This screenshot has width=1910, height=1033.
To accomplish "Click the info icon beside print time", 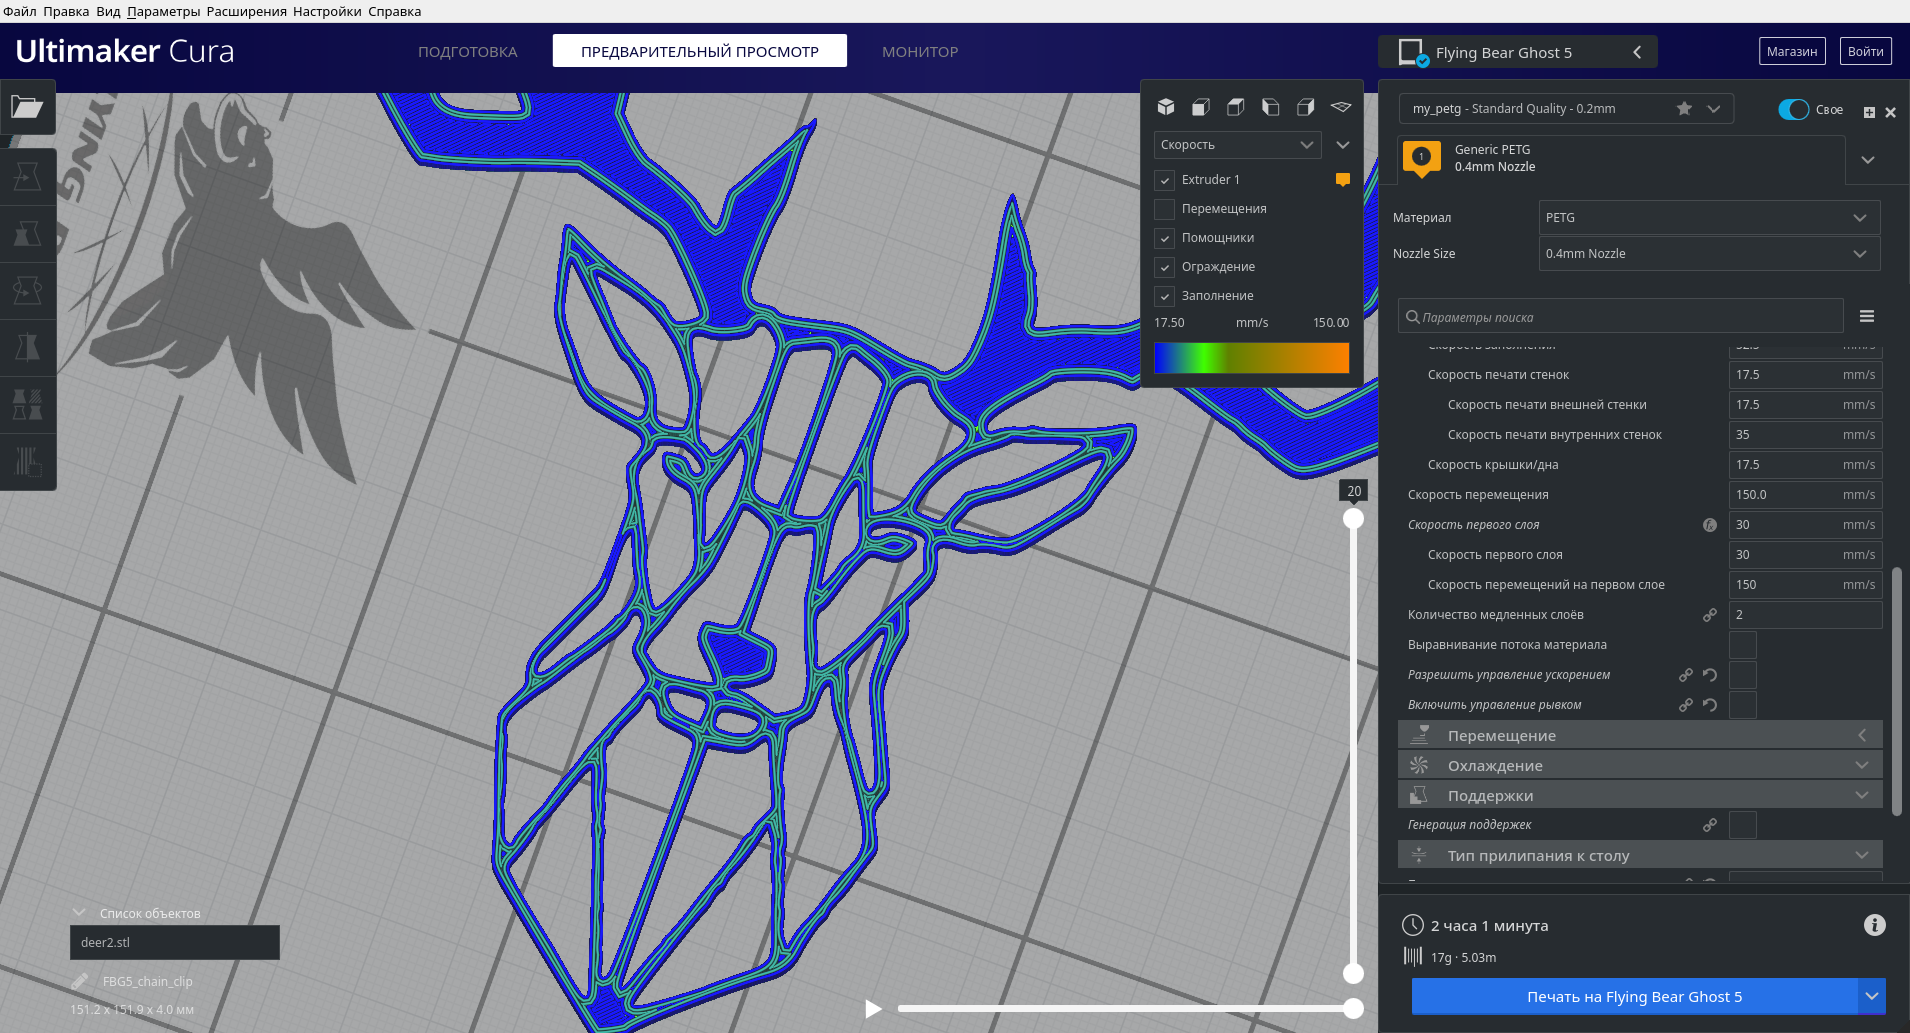I will coord(1875,925).
